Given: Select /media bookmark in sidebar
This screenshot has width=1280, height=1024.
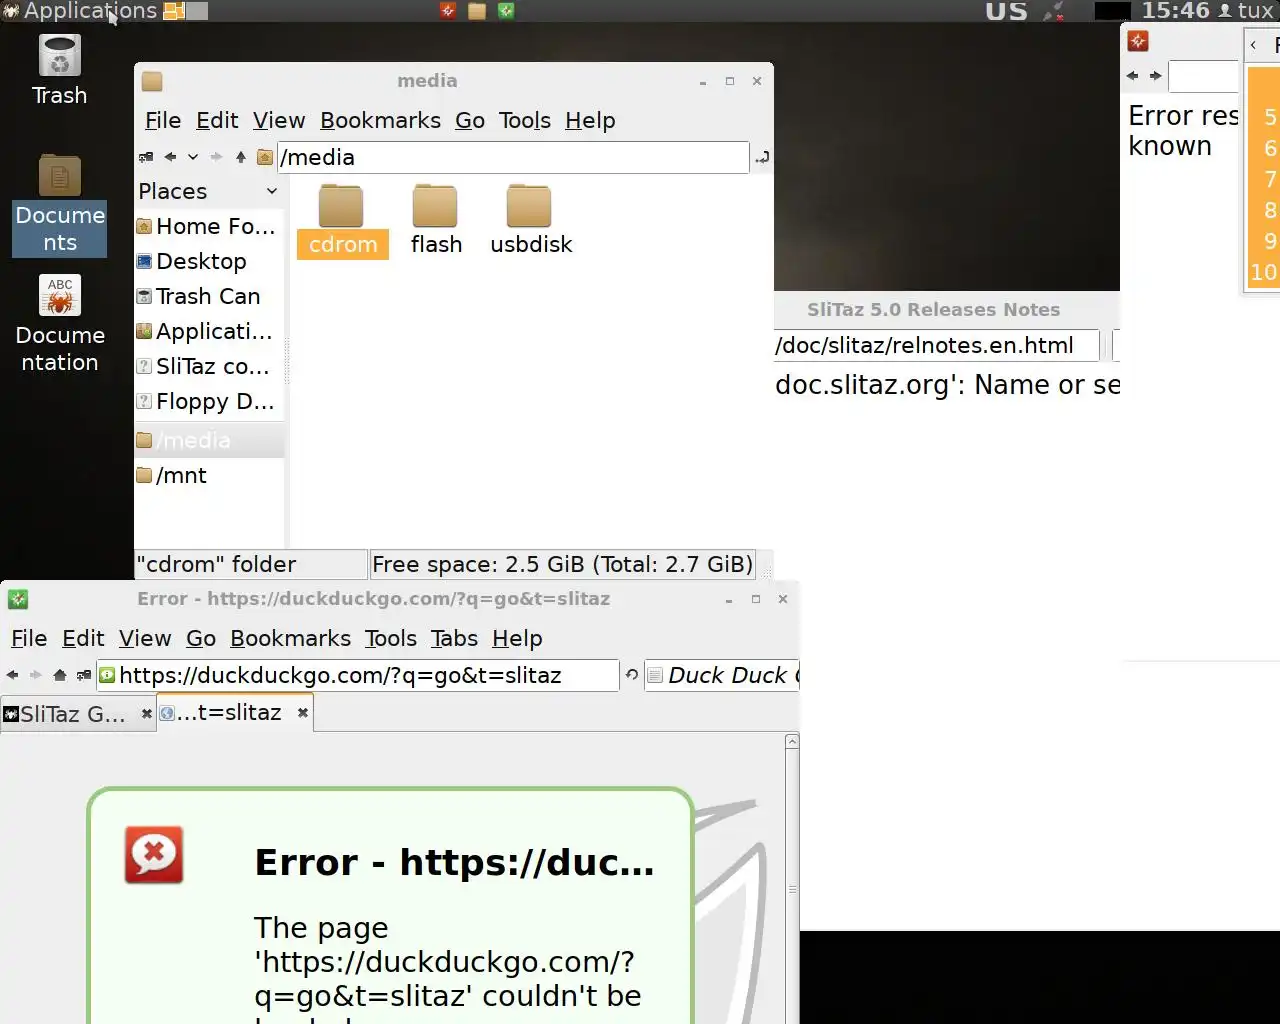Looking at the screenshot, I should click(207, 440).
